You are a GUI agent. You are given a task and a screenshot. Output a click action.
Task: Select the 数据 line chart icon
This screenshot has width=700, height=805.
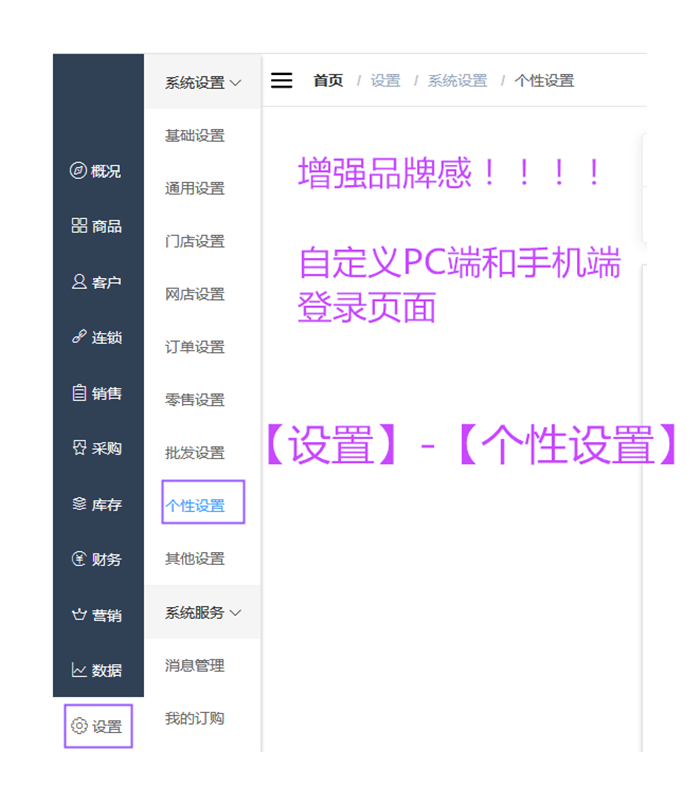(x=79, y=670)
